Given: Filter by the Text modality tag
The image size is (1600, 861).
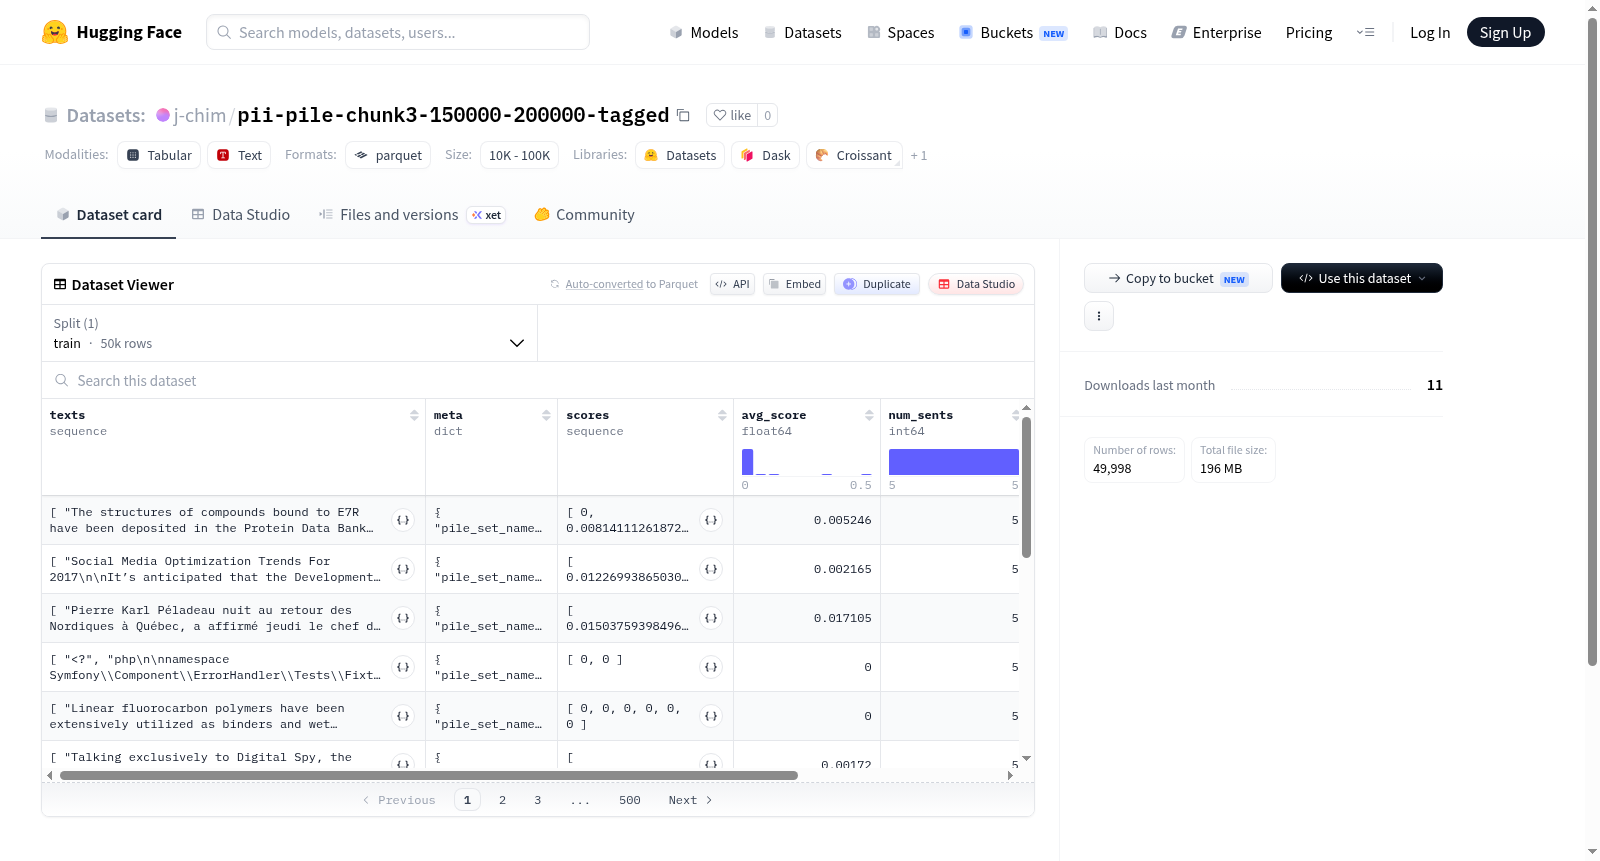Looking at the screenshot, I should (x=239, y=155).
